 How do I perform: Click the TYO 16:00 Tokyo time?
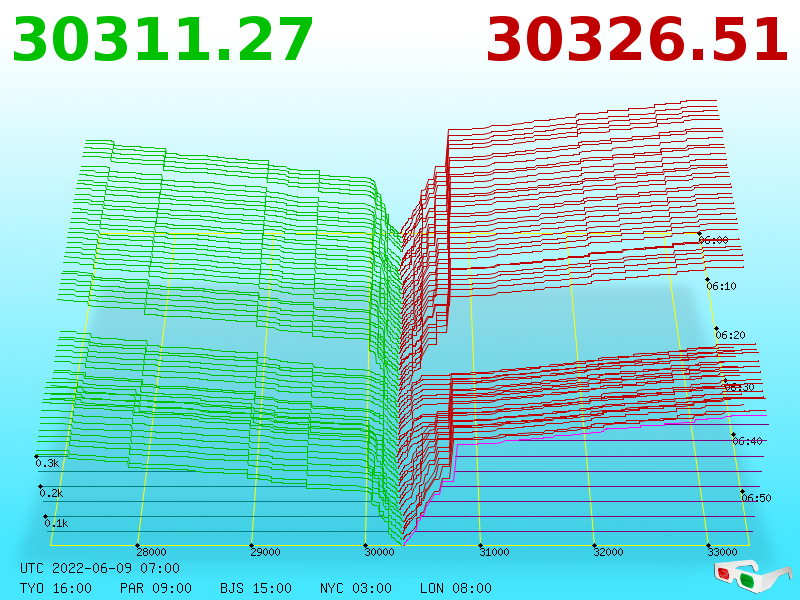click(x=56, y=588)
